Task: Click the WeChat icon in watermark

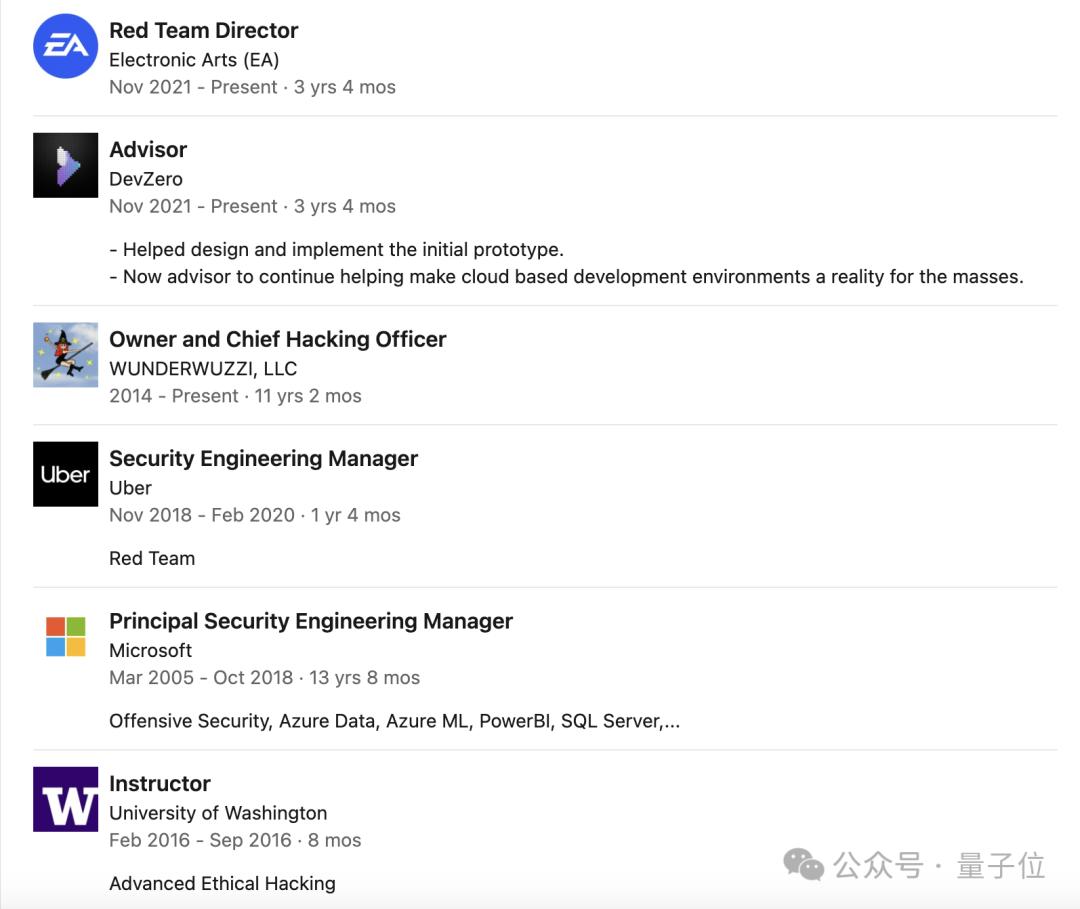Action: 803,864
